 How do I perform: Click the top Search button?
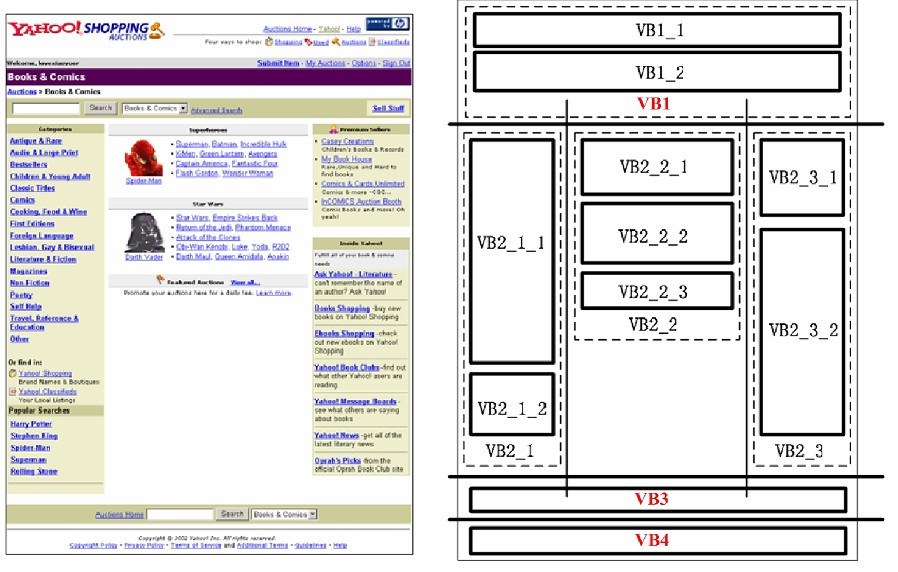point(101,108)
